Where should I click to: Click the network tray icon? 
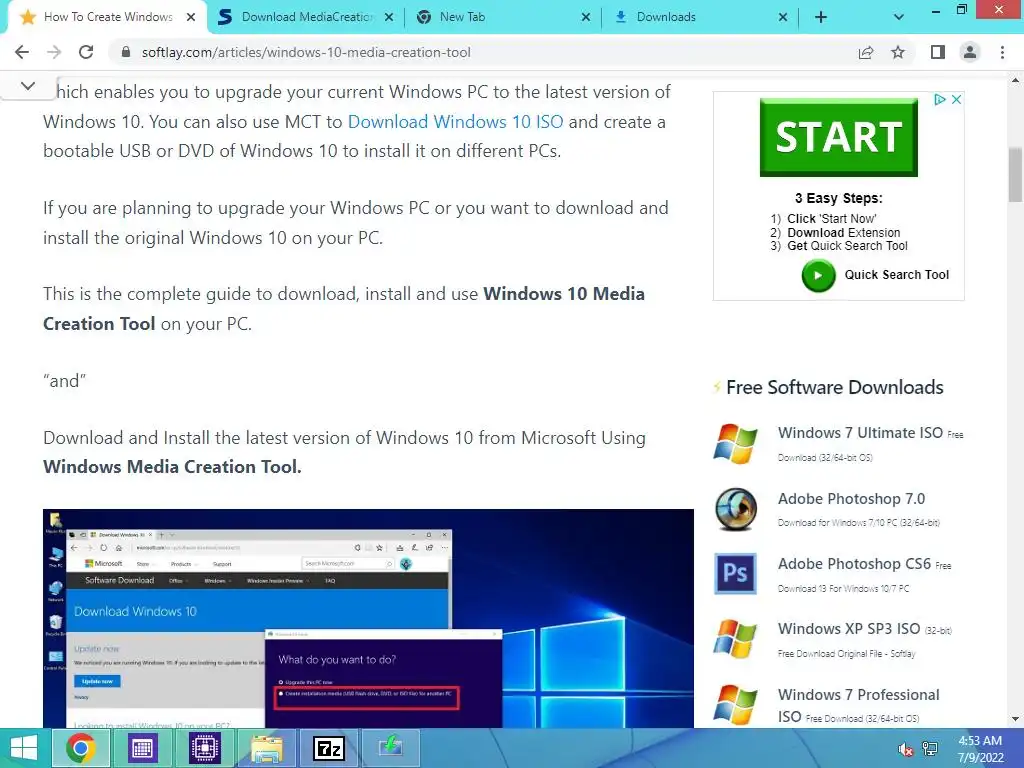[930, 749]
